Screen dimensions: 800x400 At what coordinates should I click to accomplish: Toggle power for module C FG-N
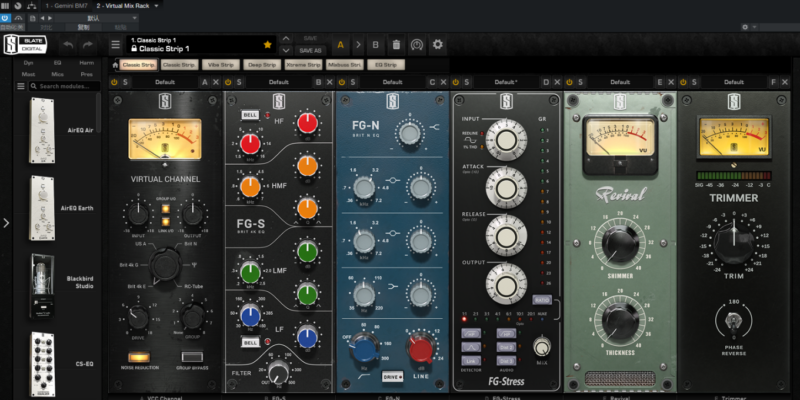pyautogui.click(x=341, y=82)
